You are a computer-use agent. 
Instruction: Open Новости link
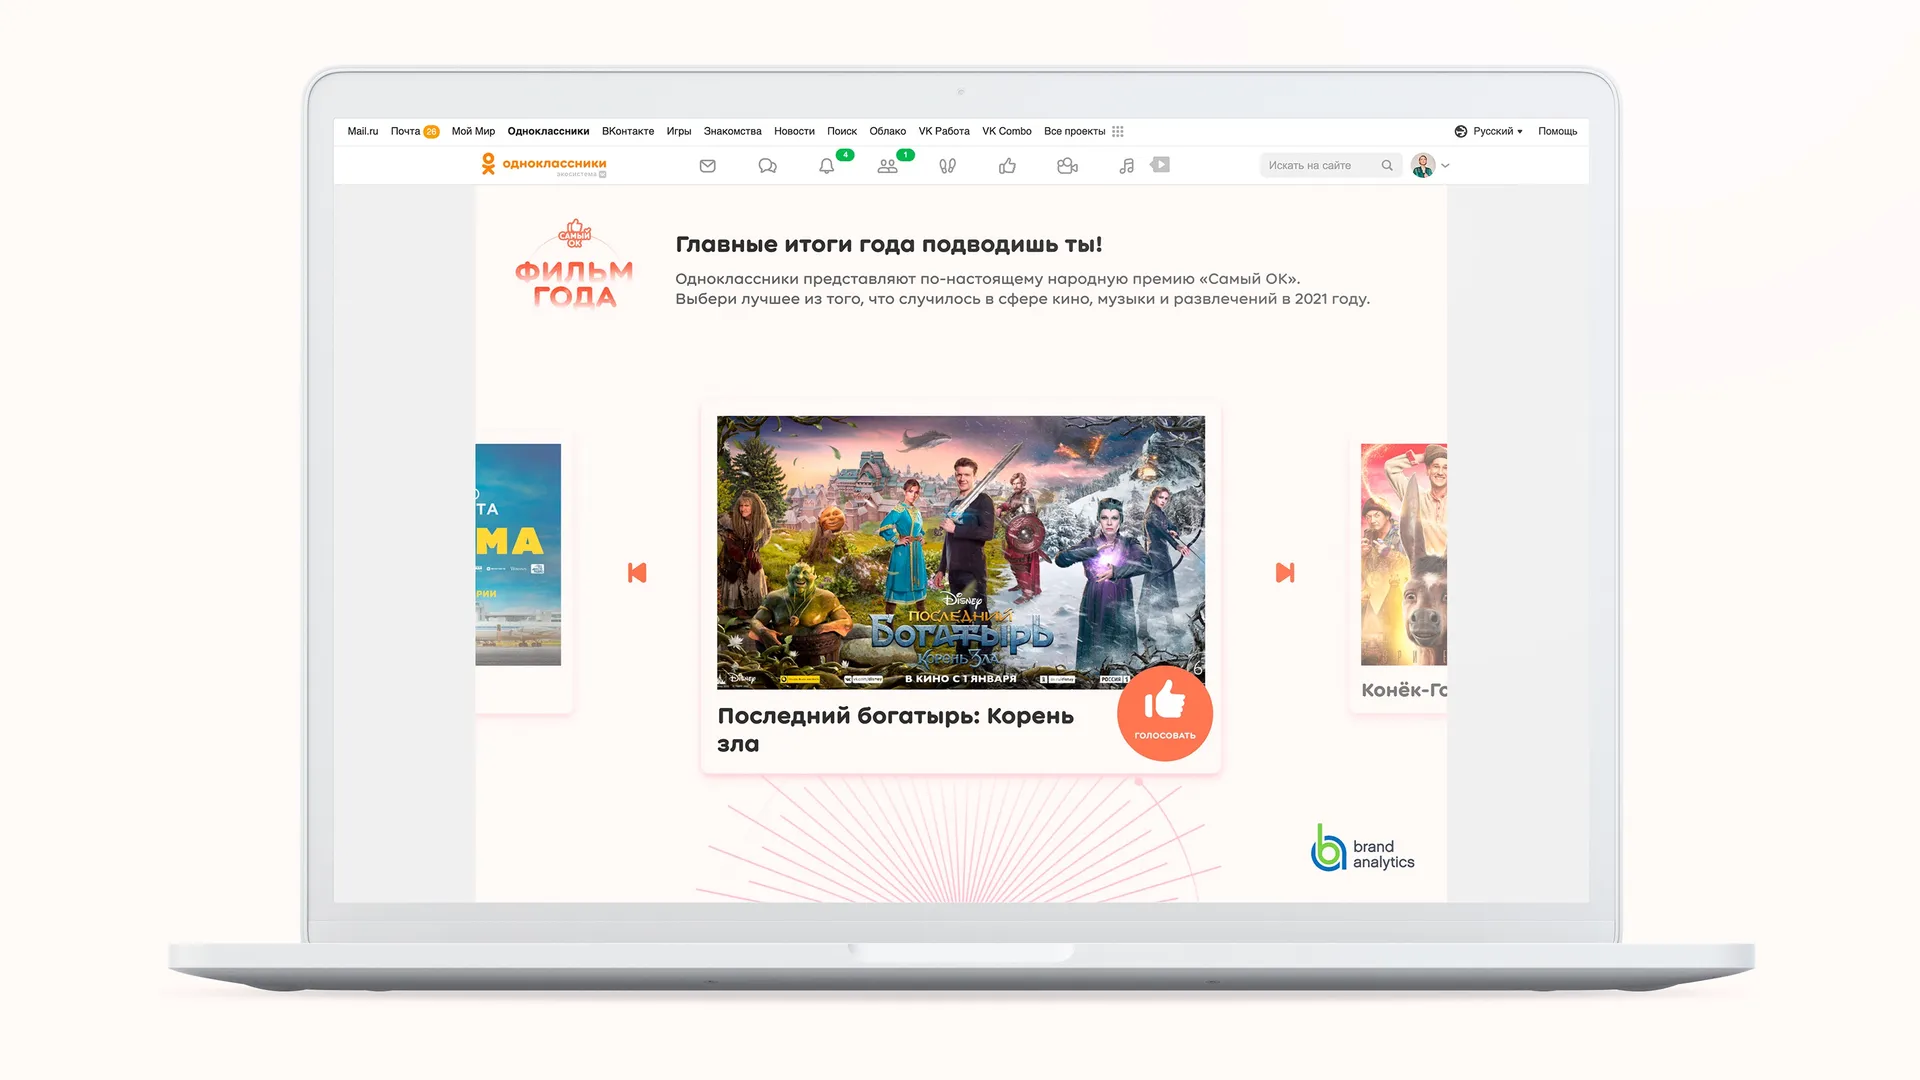pyautogui.click(x=794, y=131)
